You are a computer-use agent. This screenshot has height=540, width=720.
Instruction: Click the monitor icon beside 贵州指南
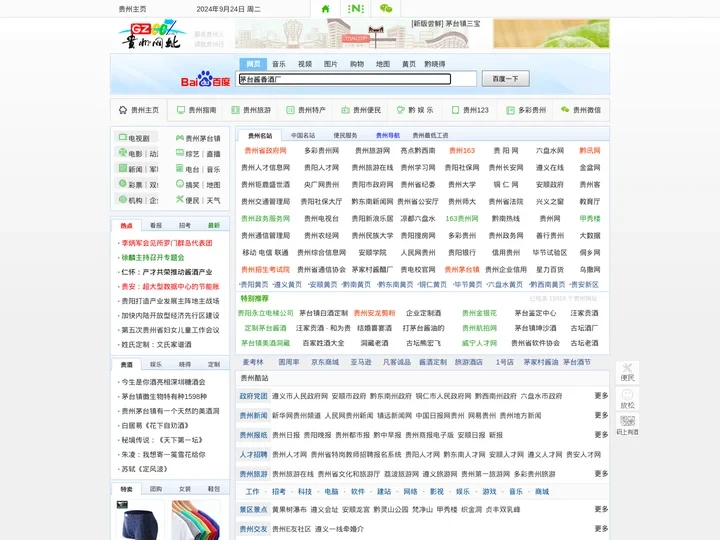[x=181, y=110]
